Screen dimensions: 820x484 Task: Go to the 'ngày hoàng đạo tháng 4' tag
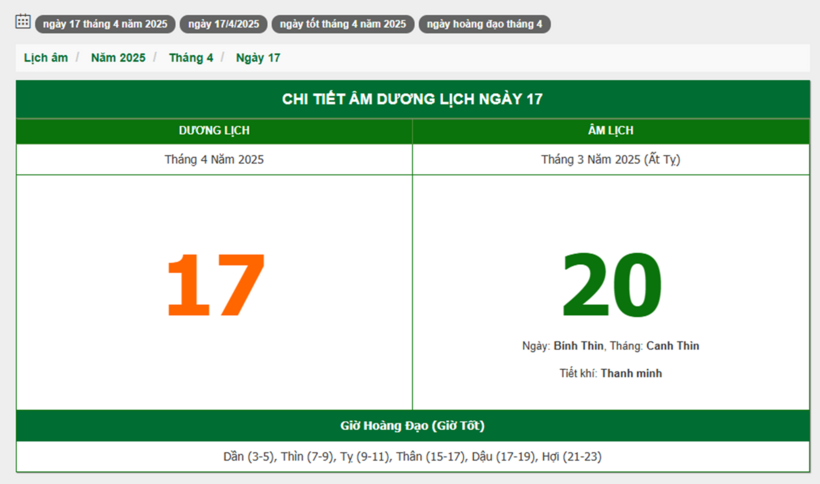click(x=484, y=24)
